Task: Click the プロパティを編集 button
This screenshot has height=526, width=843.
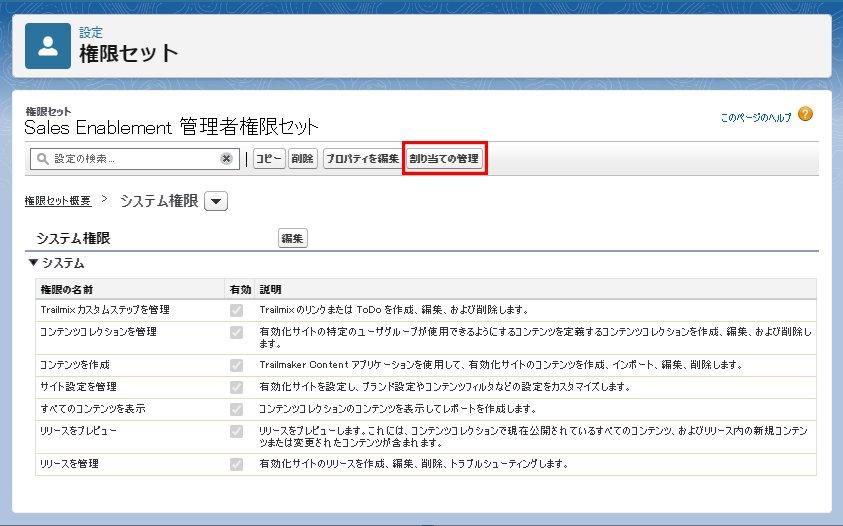Action: pos(362,159)
